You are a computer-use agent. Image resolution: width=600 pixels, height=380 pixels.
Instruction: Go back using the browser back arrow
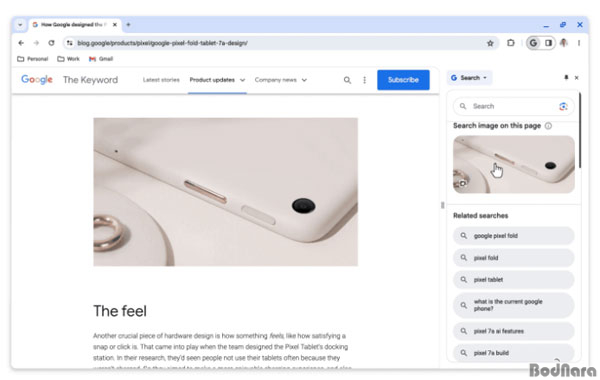point(21,43)
